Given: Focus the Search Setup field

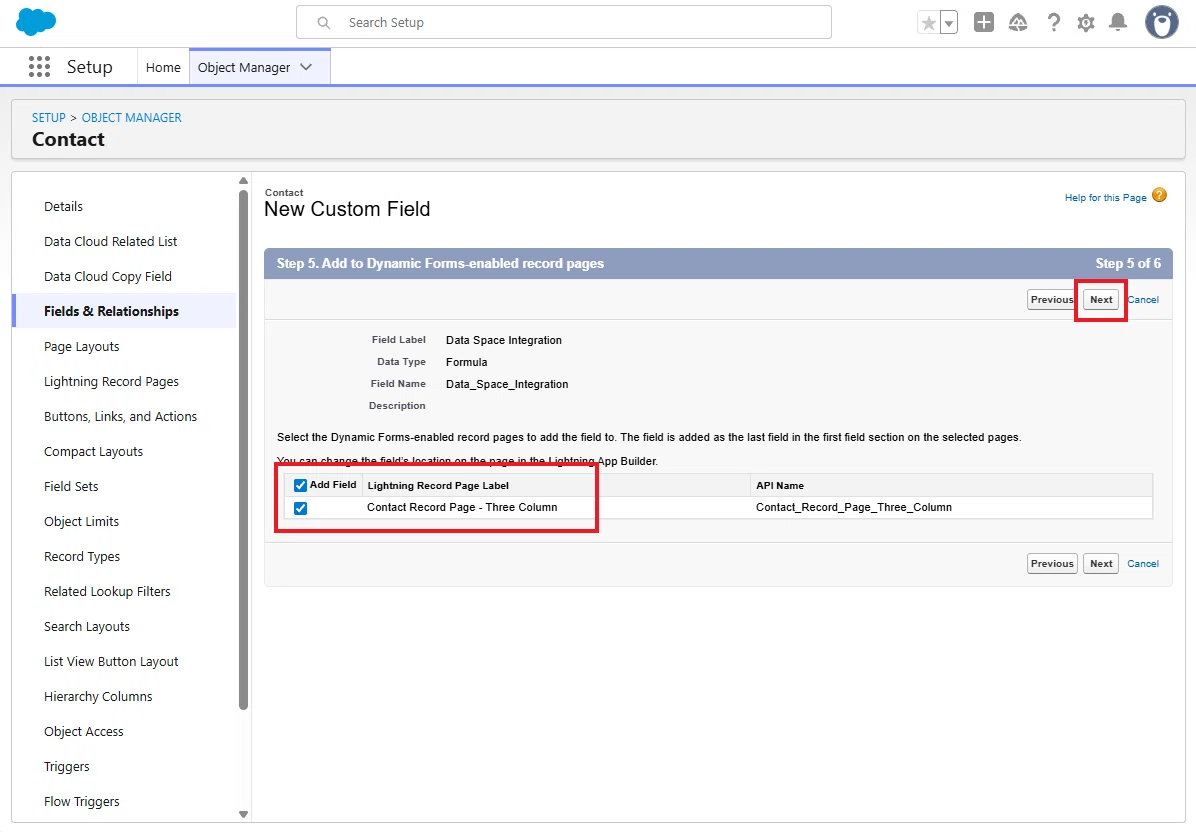Looking at the screenshot, I should (564, 22).
